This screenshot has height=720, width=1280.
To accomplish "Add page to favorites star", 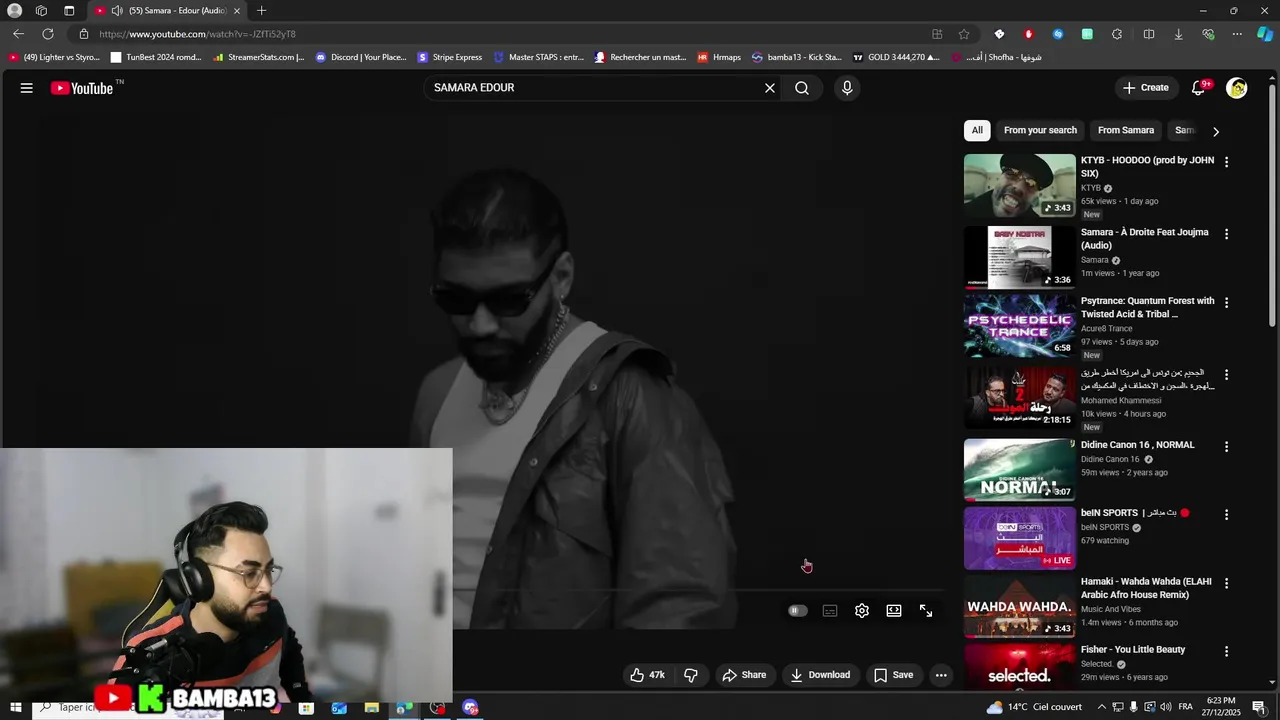I will pos(964,34).
